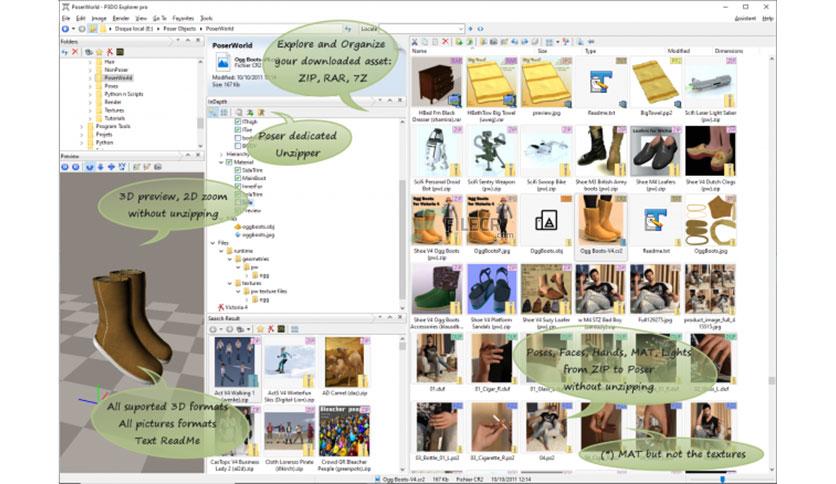Expand the Hierarchy node in InDepth tree
Image resolution: width=836 pixels, height=484 pixels.
[x=222, y=154]
